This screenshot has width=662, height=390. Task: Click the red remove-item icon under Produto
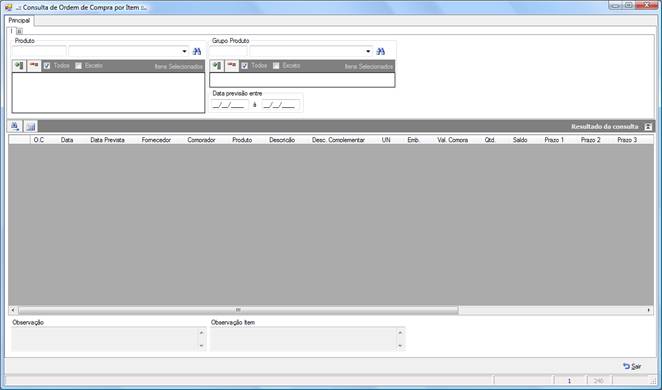pos(34,66)
